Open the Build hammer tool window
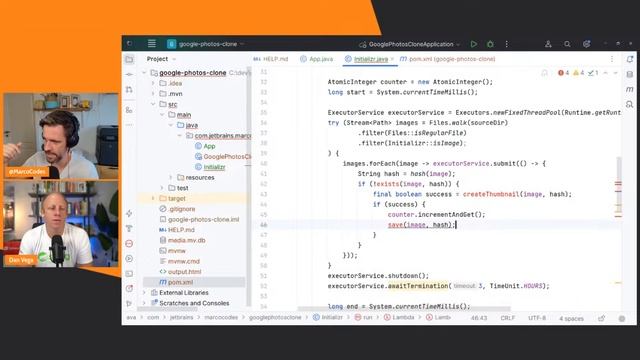Image resolution: width=640 pixels, height=360 pixels. [129, 229]
